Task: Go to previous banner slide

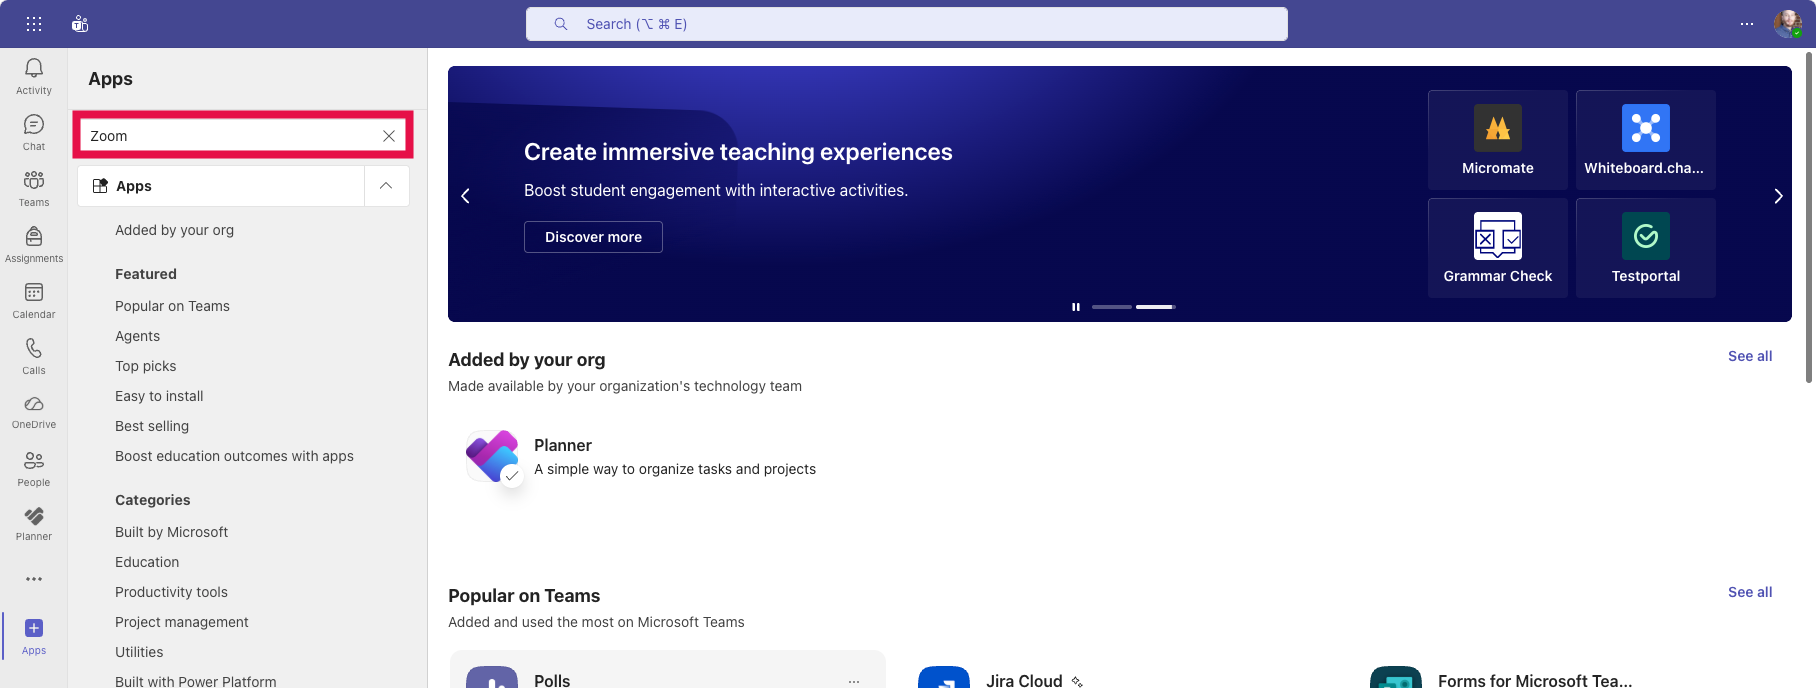Action: 465,196
